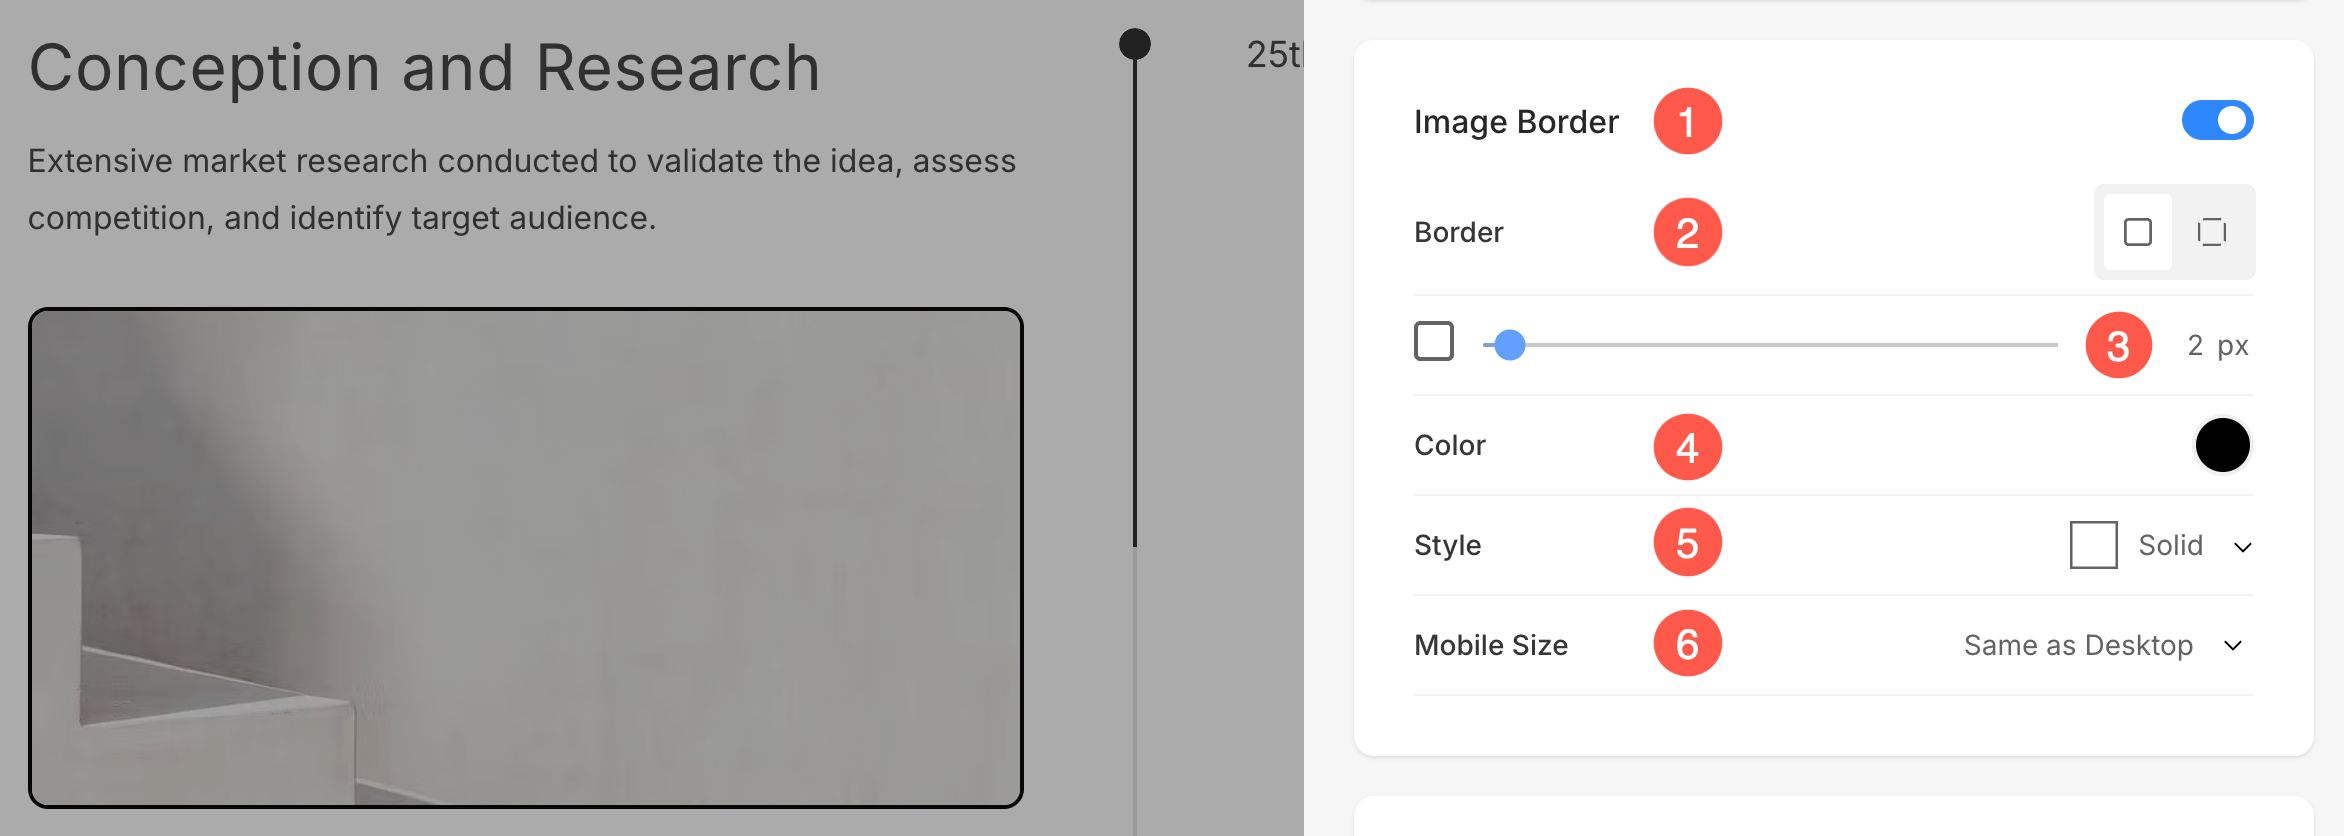
Task: Click the border width slider handle
Action: click(x=1509, y=345)
